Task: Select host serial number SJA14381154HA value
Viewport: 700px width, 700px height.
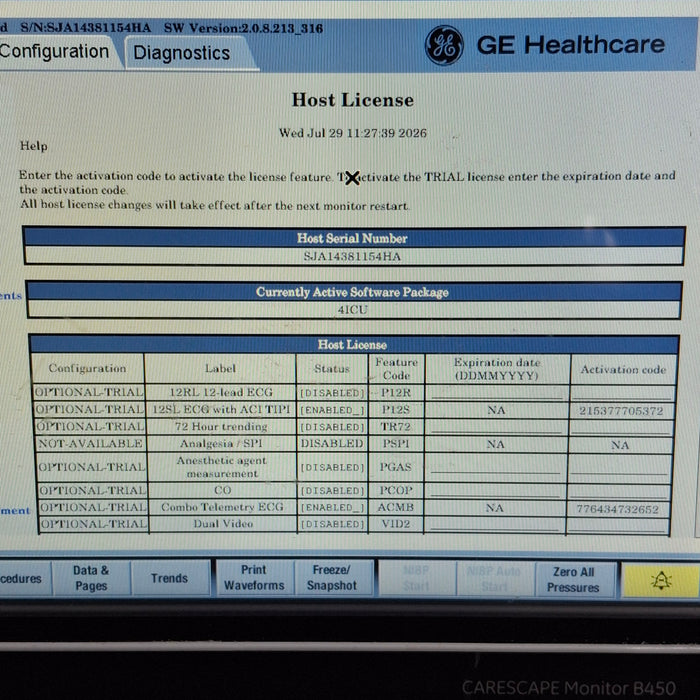Action: [352, 256]
